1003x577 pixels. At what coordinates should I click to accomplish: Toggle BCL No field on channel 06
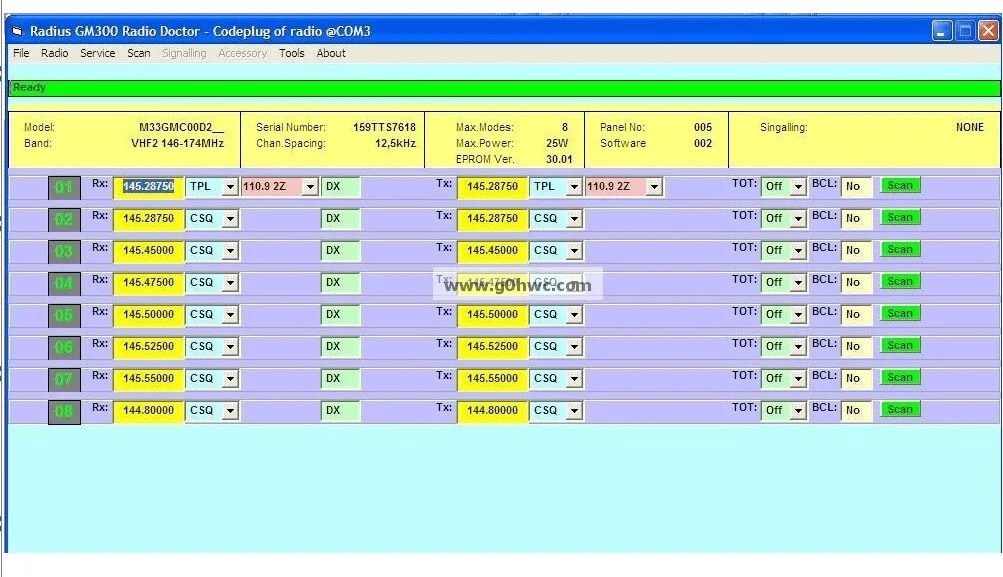[x=856, y=347]
